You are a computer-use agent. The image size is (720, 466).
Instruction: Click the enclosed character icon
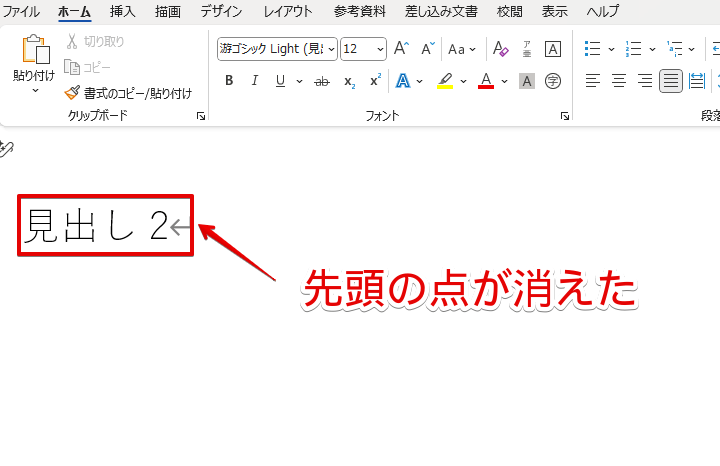(x=553, y=81)
